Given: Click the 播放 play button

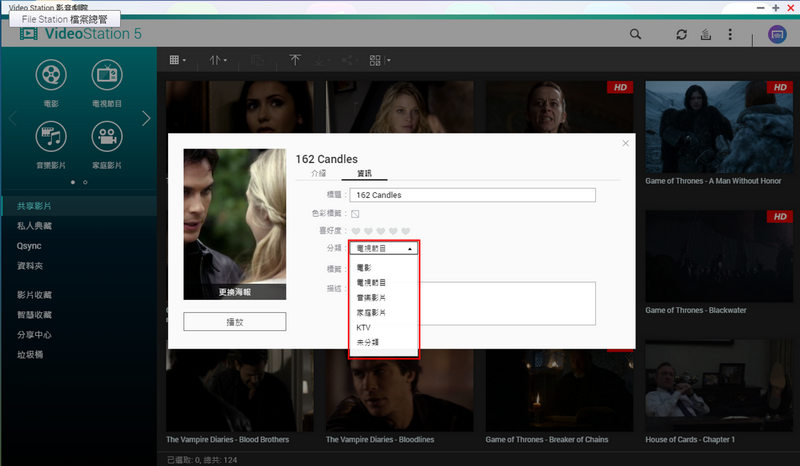Looking at the screenshot, I should (235, 322).
